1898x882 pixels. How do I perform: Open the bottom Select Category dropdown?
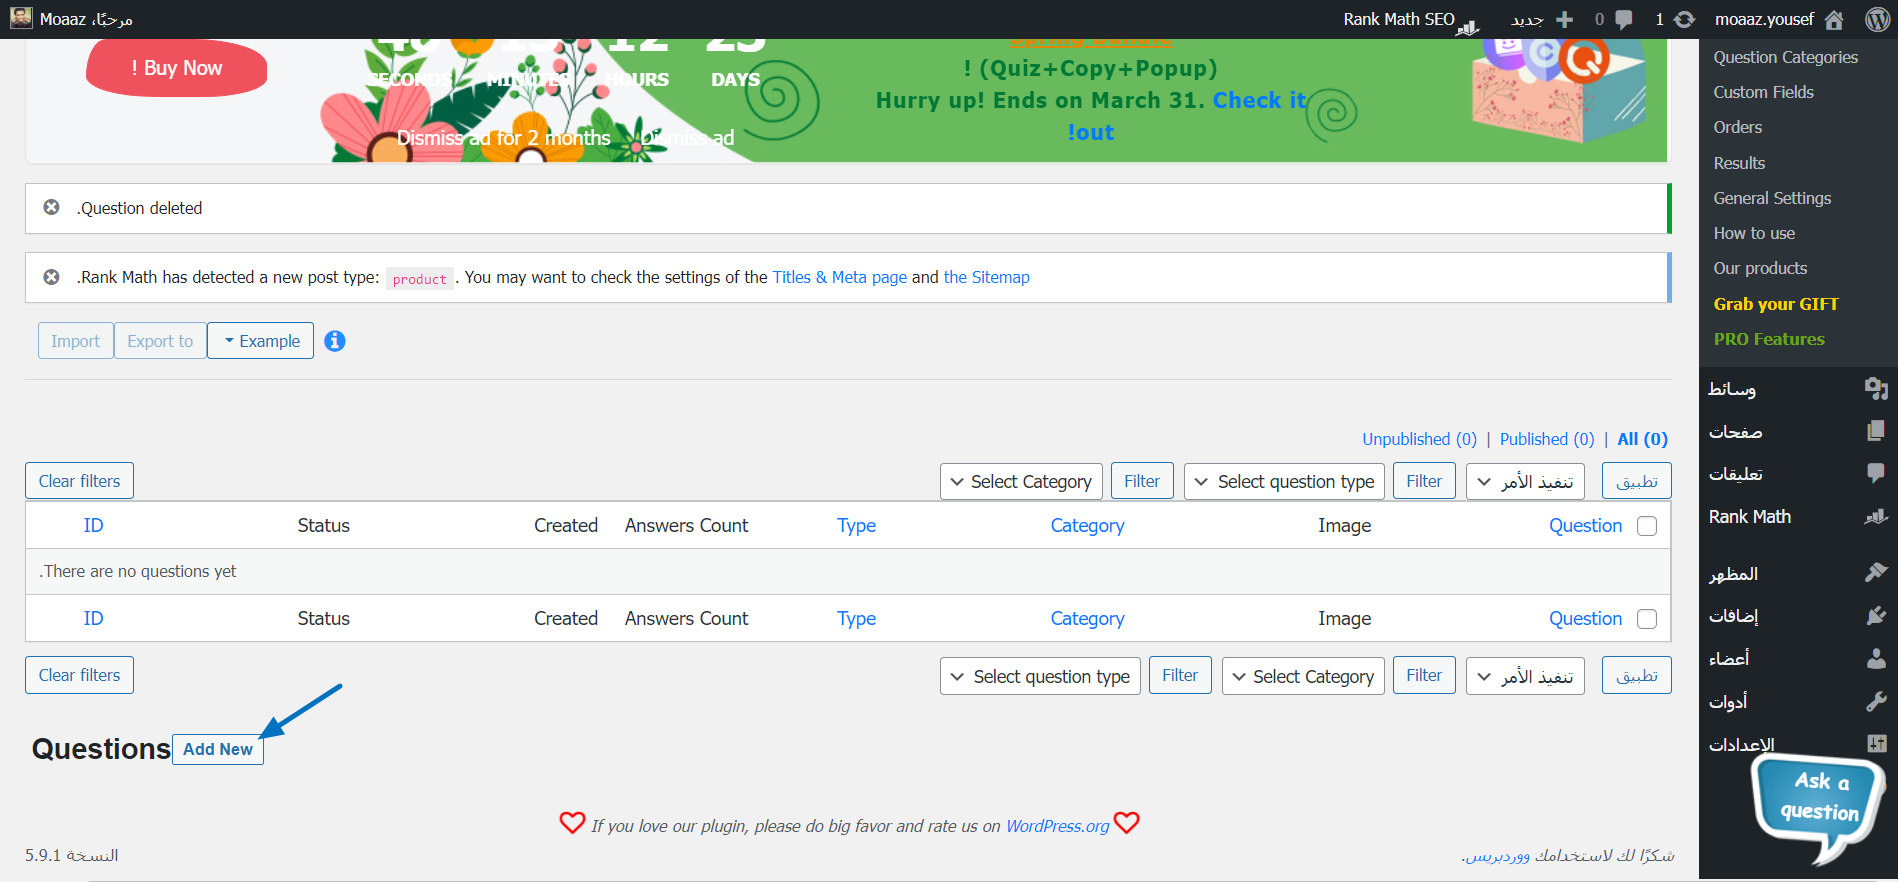(x=1303, y=676)
